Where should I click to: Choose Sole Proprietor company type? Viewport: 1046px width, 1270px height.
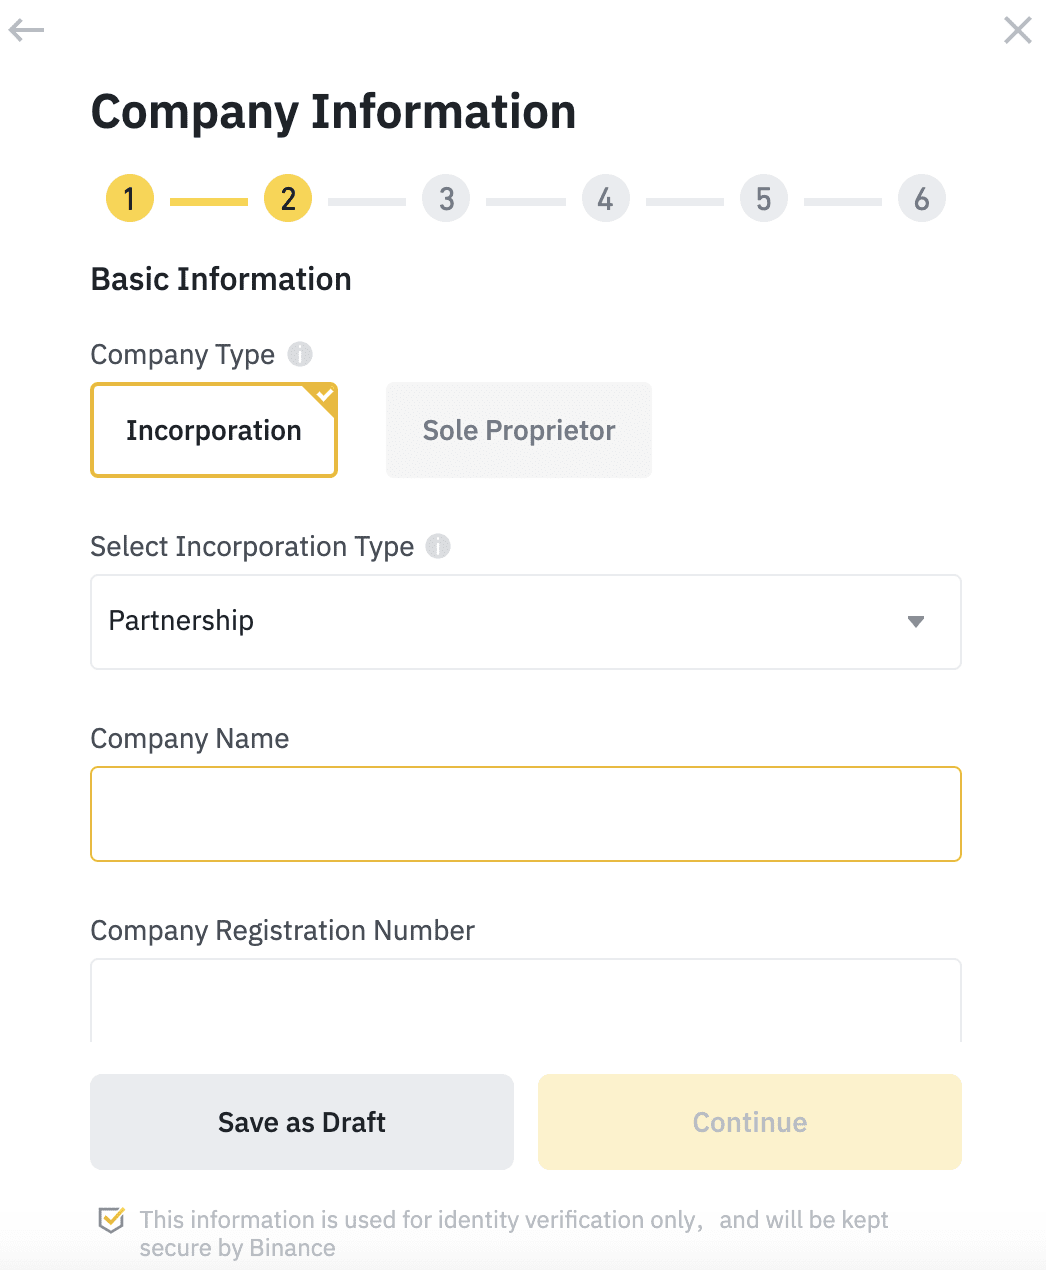(x=519, y=430)
